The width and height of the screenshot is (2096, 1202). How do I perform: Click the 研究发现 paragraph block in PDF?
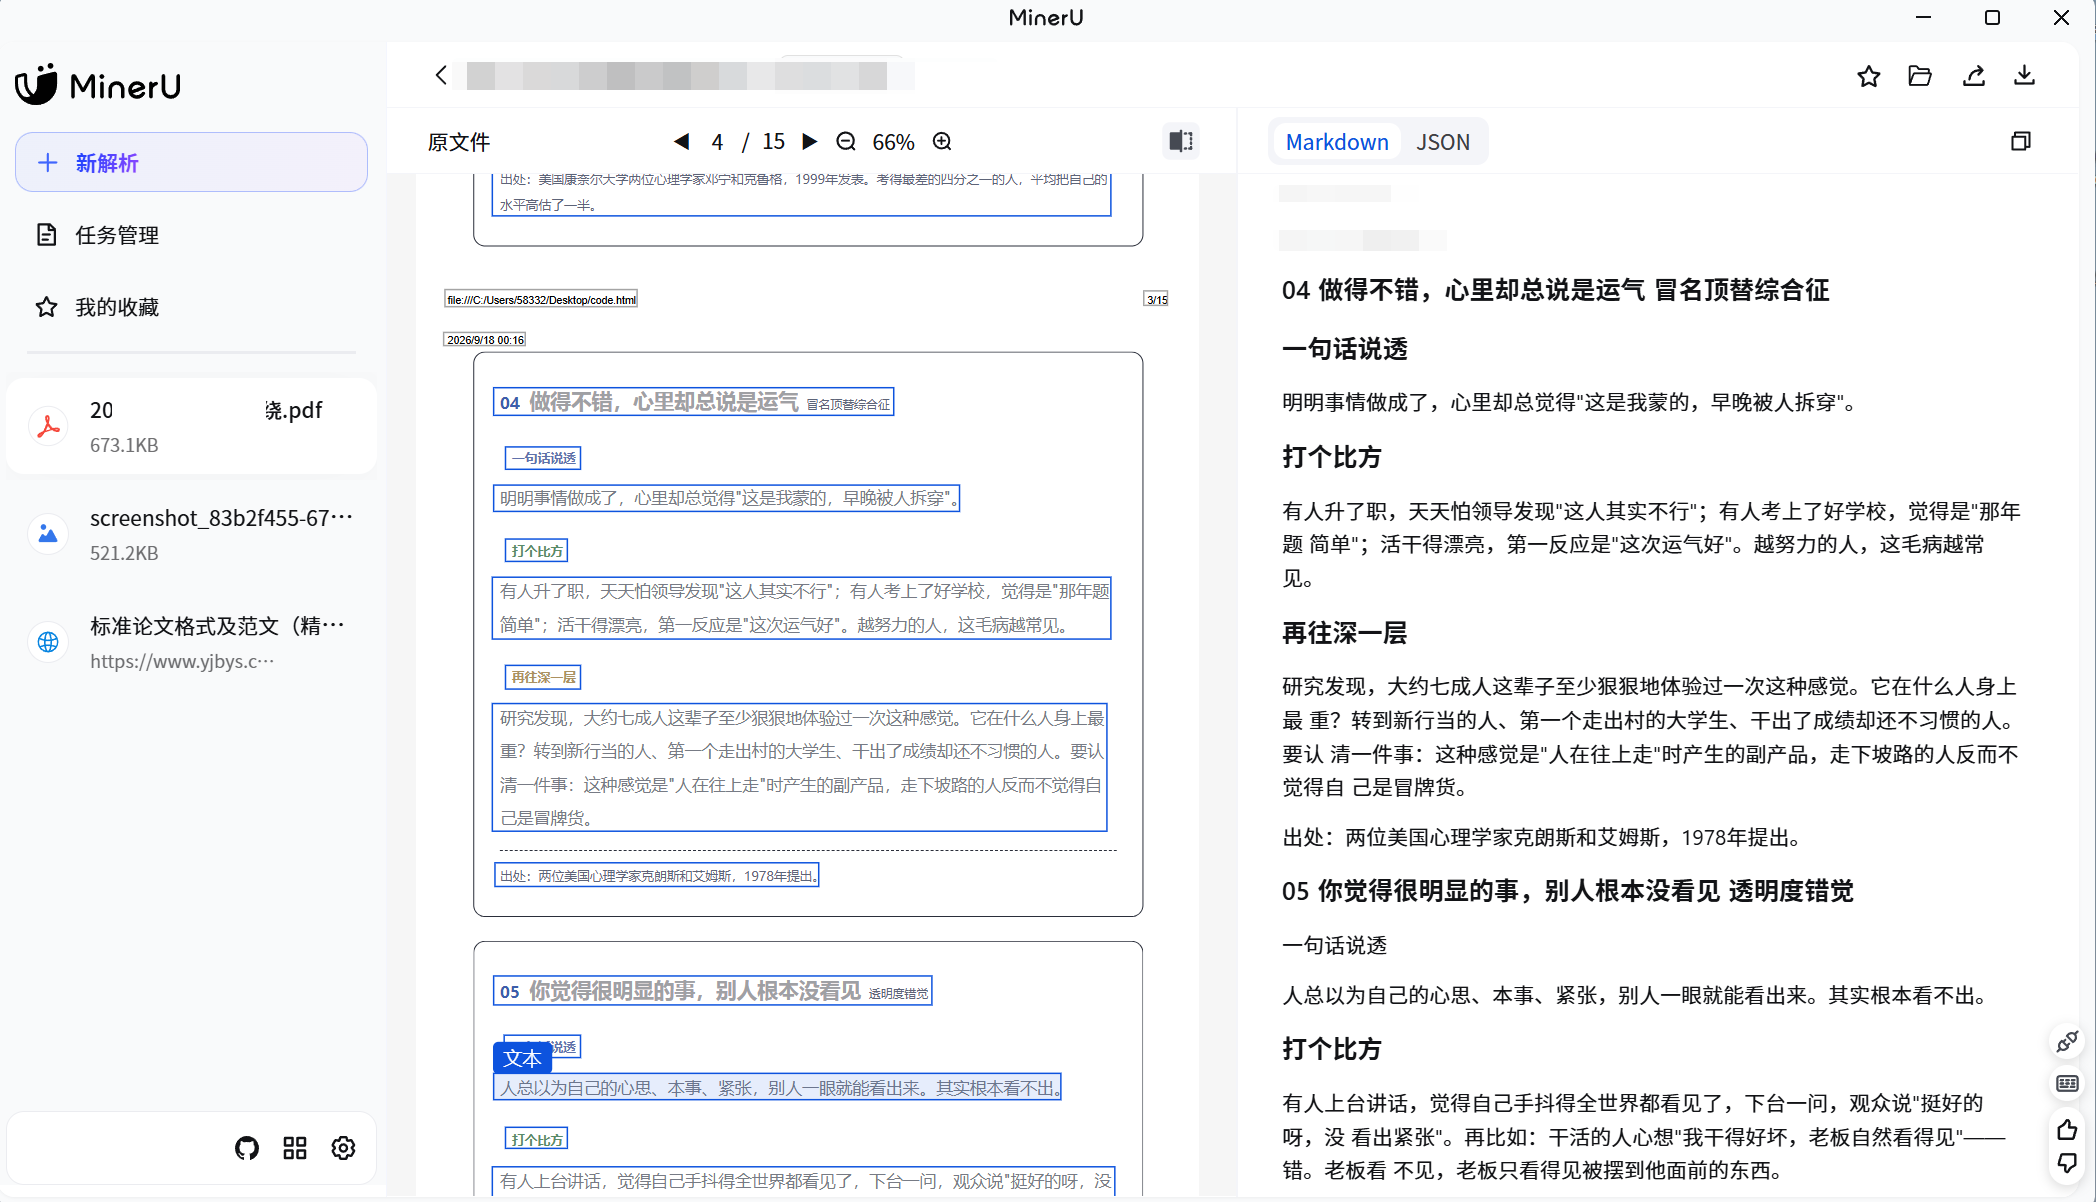point(800,768)
